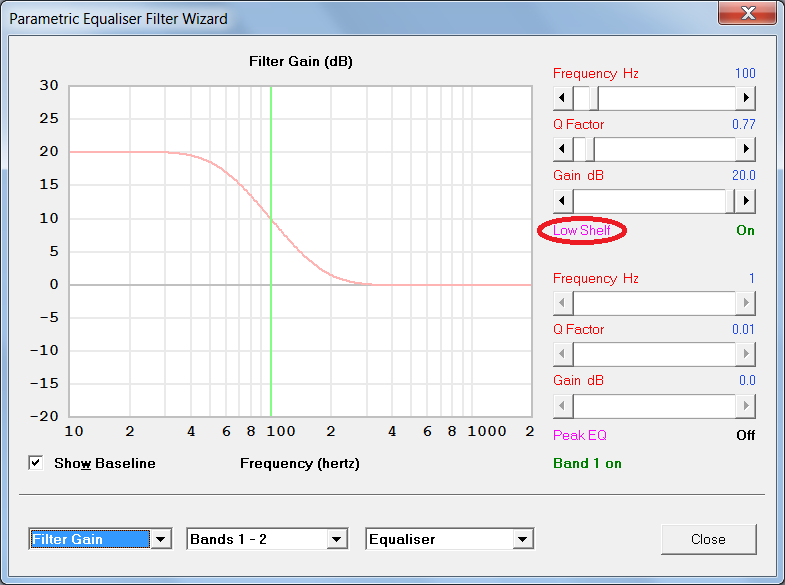Image resolution: width=785 pixels, height=585 pixels.
Task: Open the Bands 1 - 2 dropdown
Action: click(x=336, y=539)
